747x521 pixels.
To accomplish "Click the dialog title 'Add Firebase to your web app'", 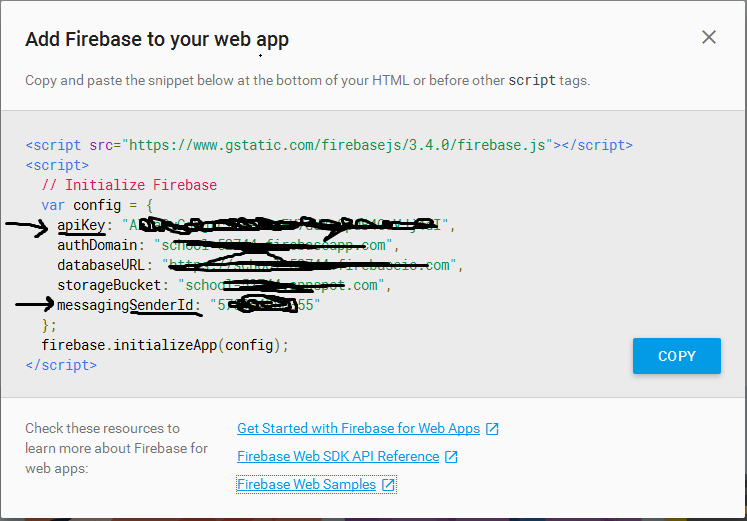I will coord(157,40).
